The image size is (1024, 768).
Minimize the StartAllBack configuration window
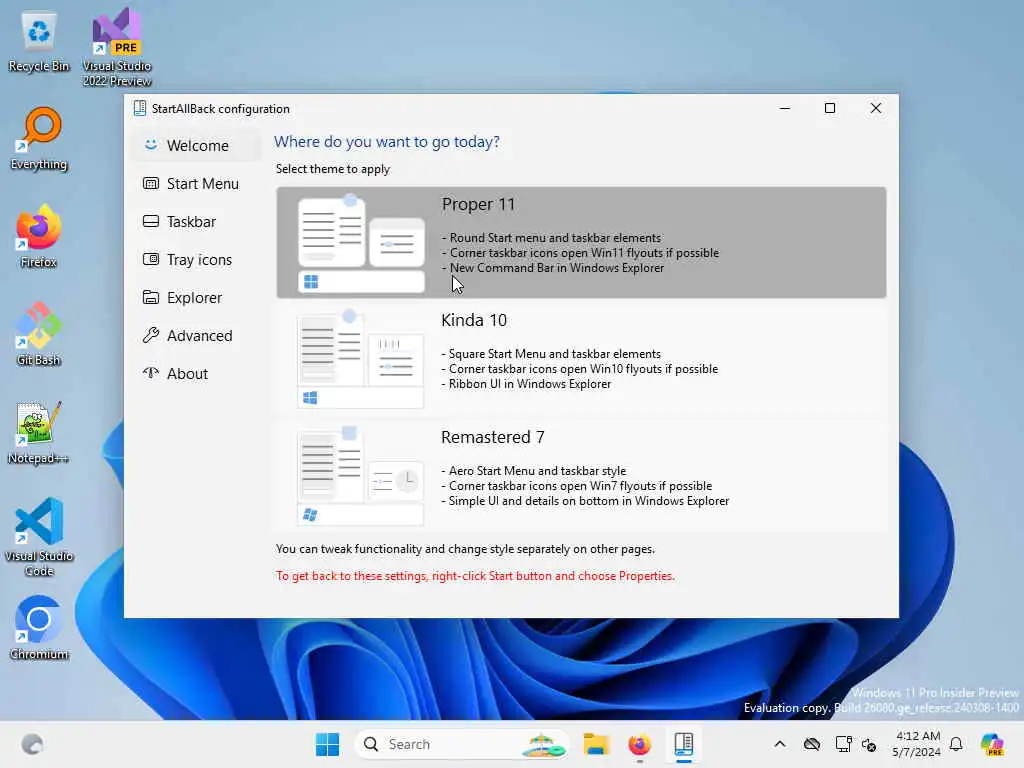coord(785,108)
